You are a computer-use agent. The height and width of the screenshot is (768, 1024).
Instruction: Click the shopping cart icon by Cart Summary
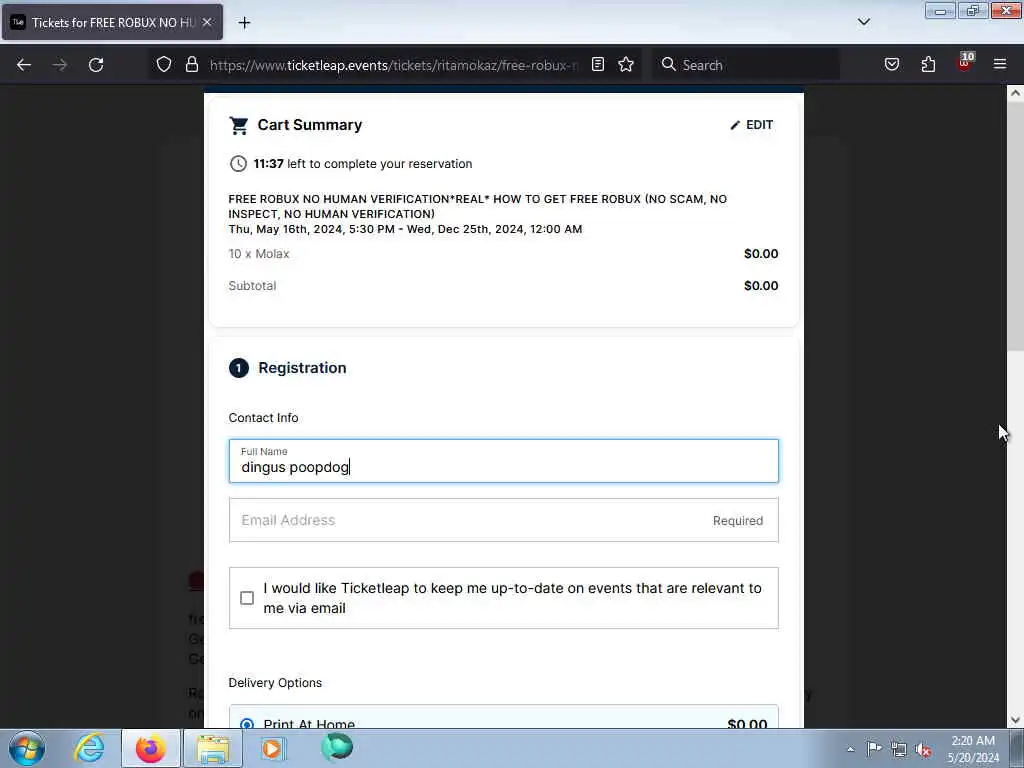pyautogui.click(x=238, y=125)
